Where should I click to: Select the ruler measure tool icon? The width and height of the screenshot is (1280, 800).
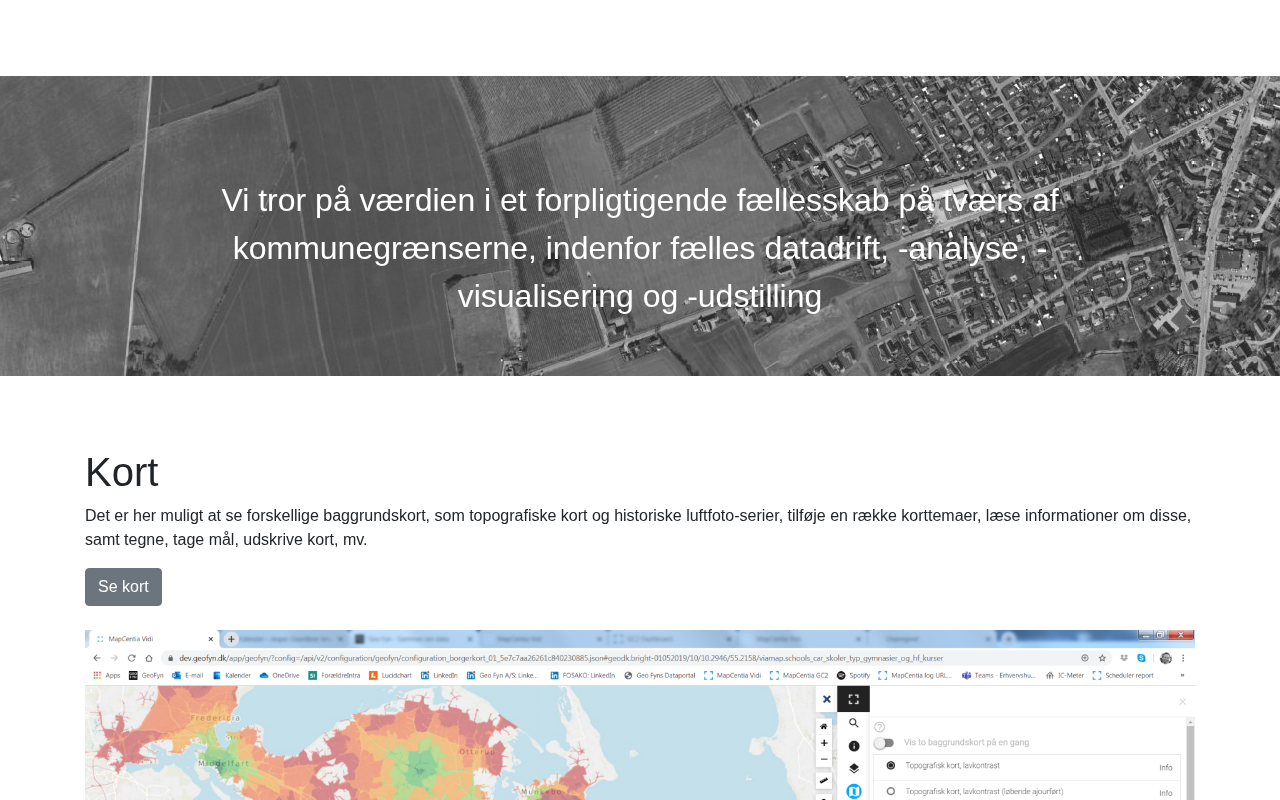click(x=824, y=781)
